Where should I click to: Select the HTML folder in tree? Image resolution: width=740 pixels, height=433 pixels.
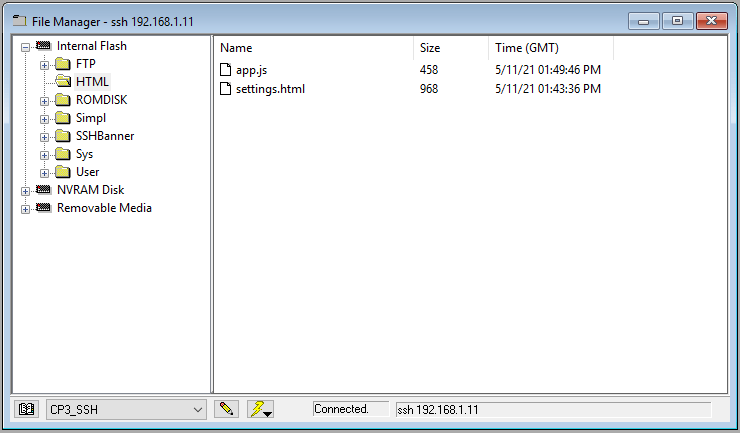point(92,82)
